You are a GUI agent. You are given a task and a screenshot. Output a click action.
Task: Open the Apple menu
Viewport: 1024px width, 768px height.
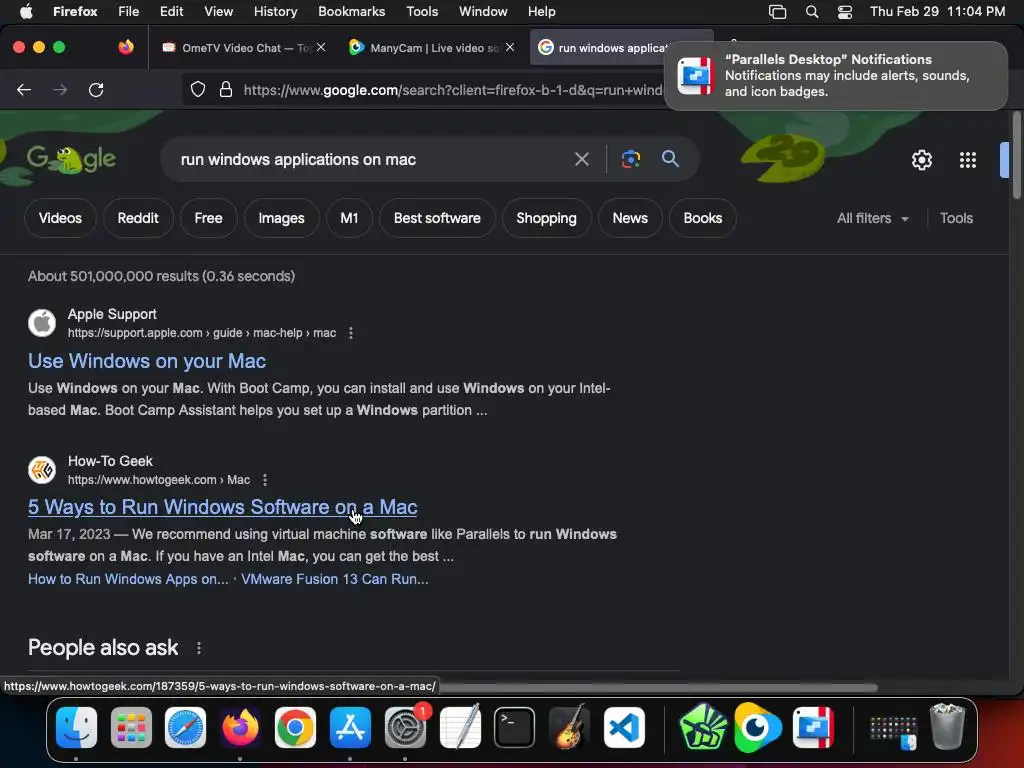tap(26, 11)
